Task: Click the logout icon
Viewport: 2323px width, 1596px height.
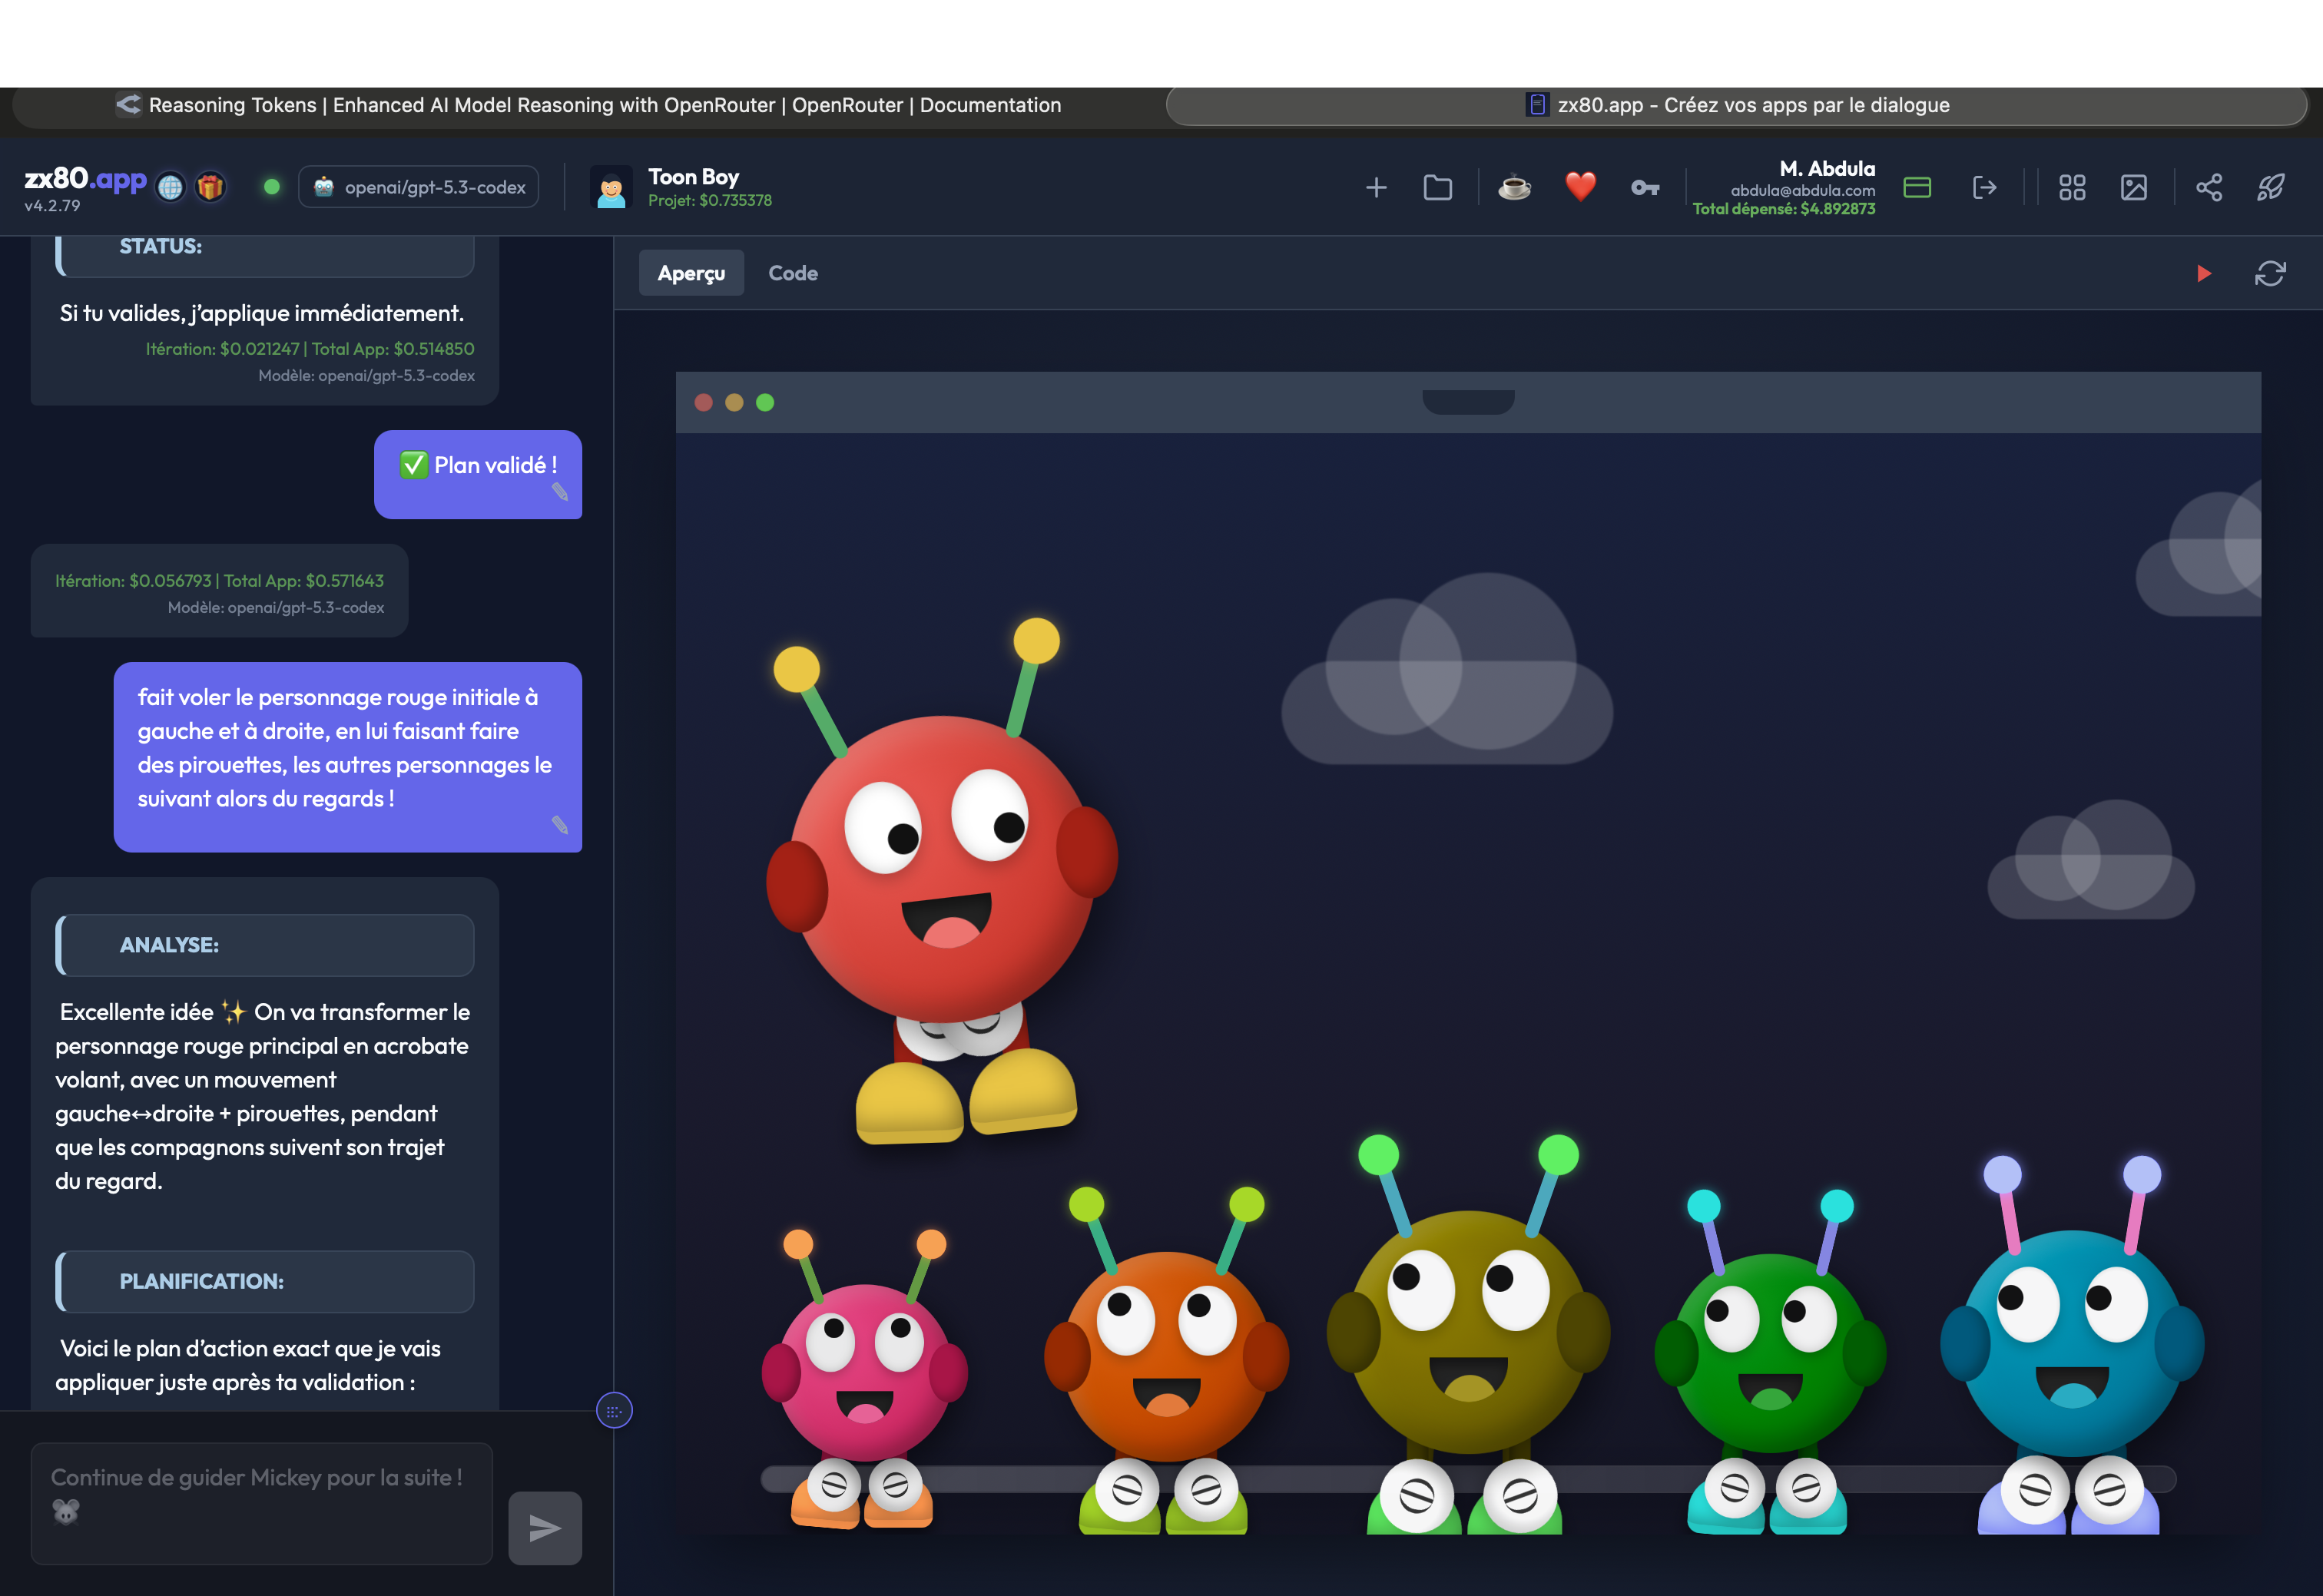Action: pos(1984,187)
